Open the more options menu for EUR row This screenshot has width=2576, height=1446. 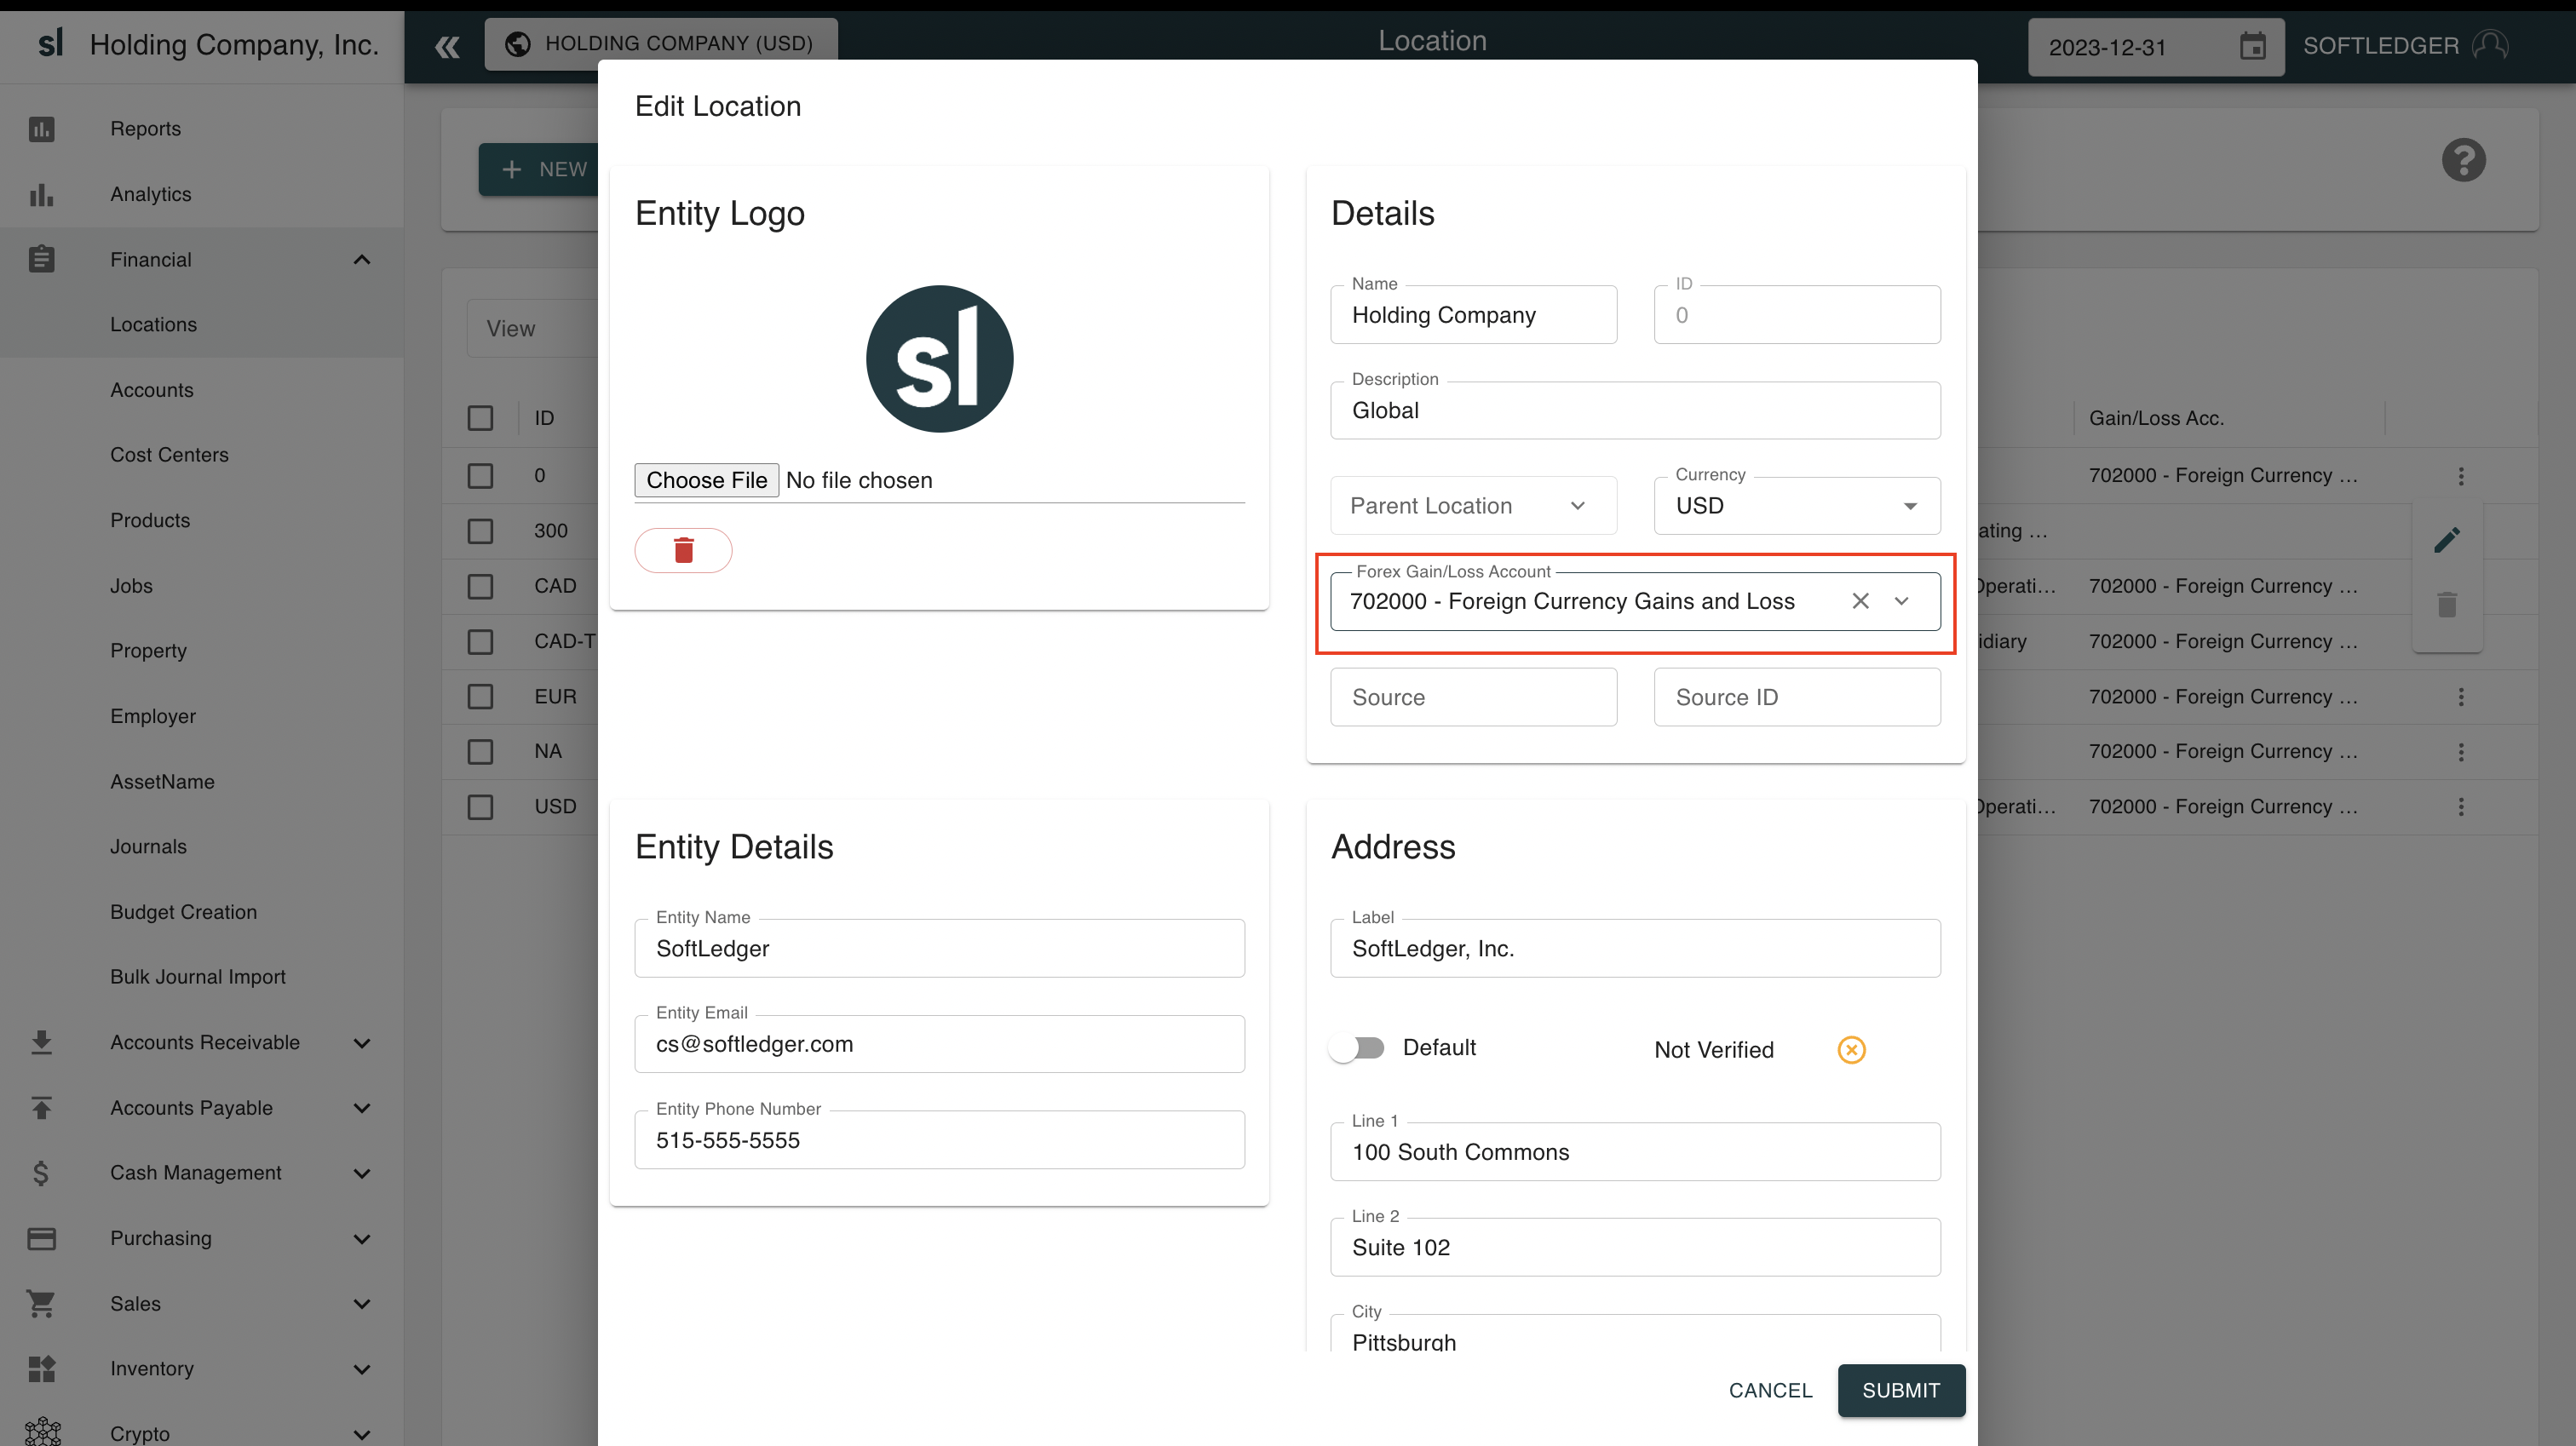point(2460,697)
